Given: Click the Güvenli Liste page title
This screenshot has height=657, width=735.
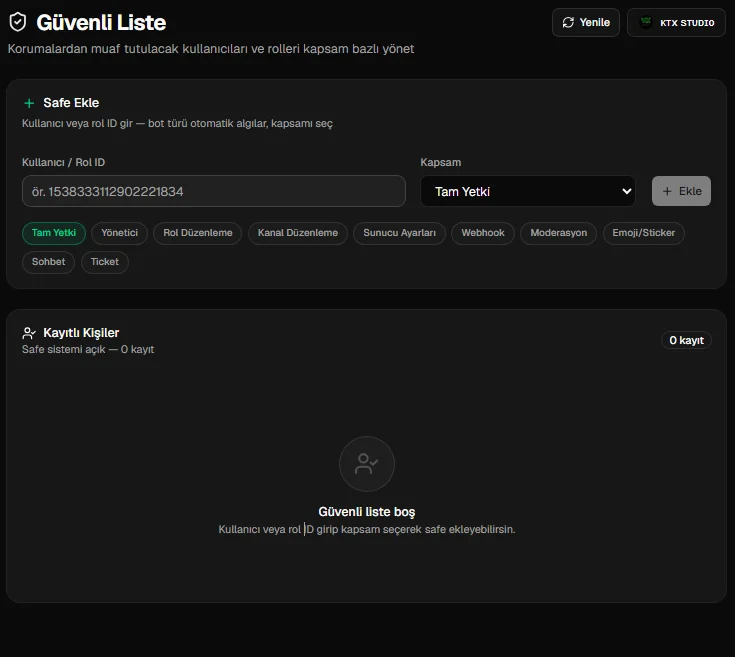Looking at the screenshot, I should (101, 22).
